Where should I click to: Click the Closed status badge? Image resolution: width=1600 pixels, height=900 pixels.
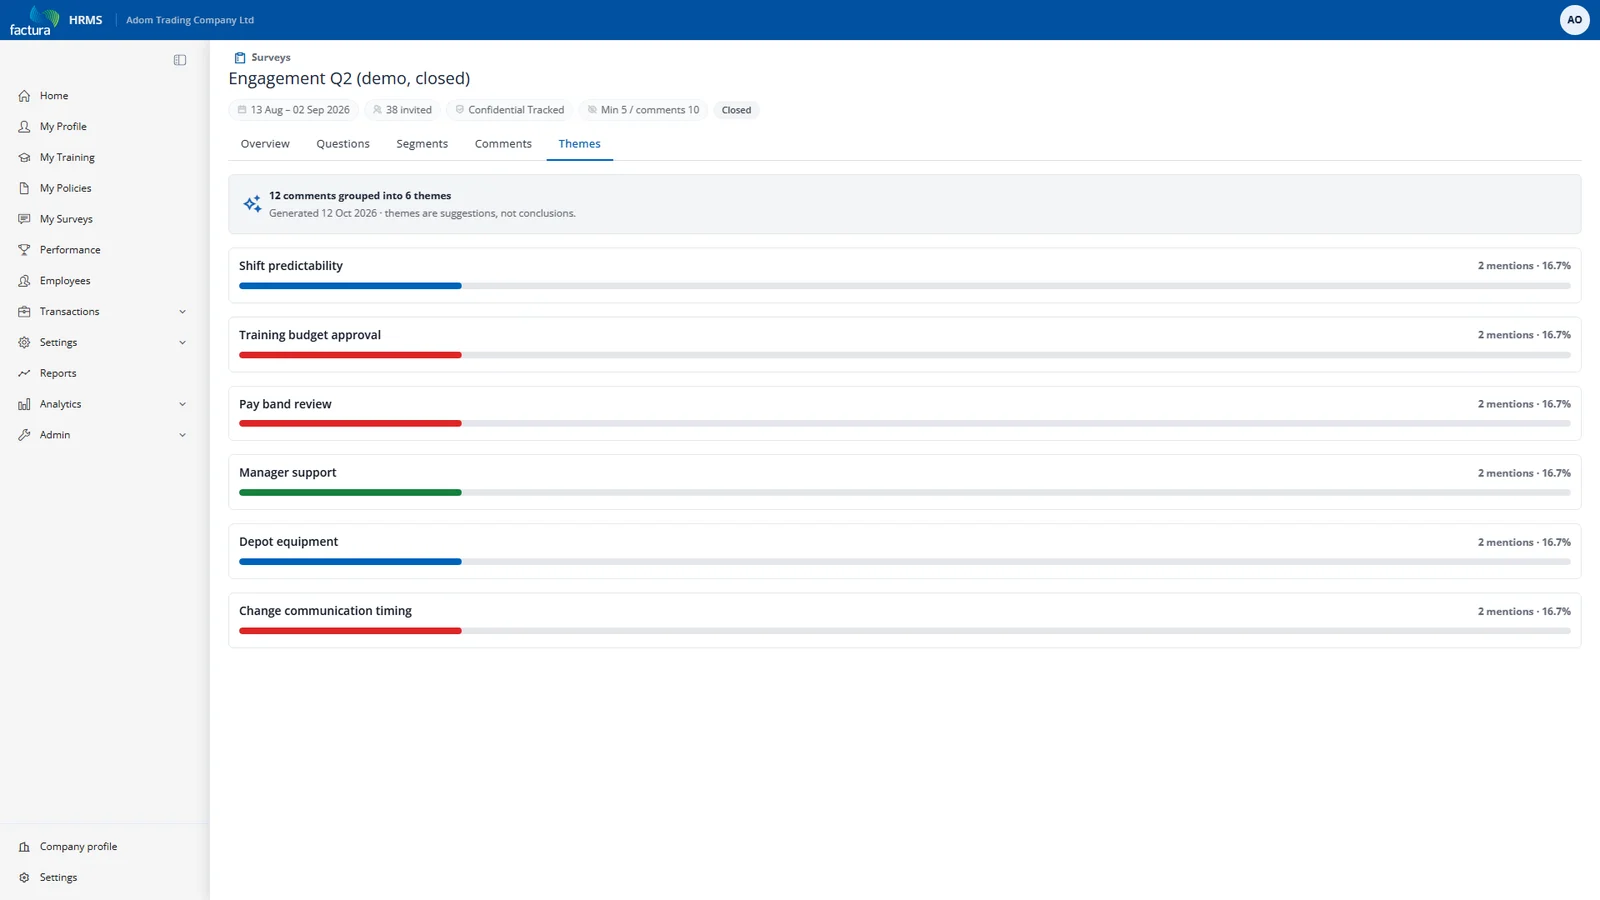(x=736, y=110)
